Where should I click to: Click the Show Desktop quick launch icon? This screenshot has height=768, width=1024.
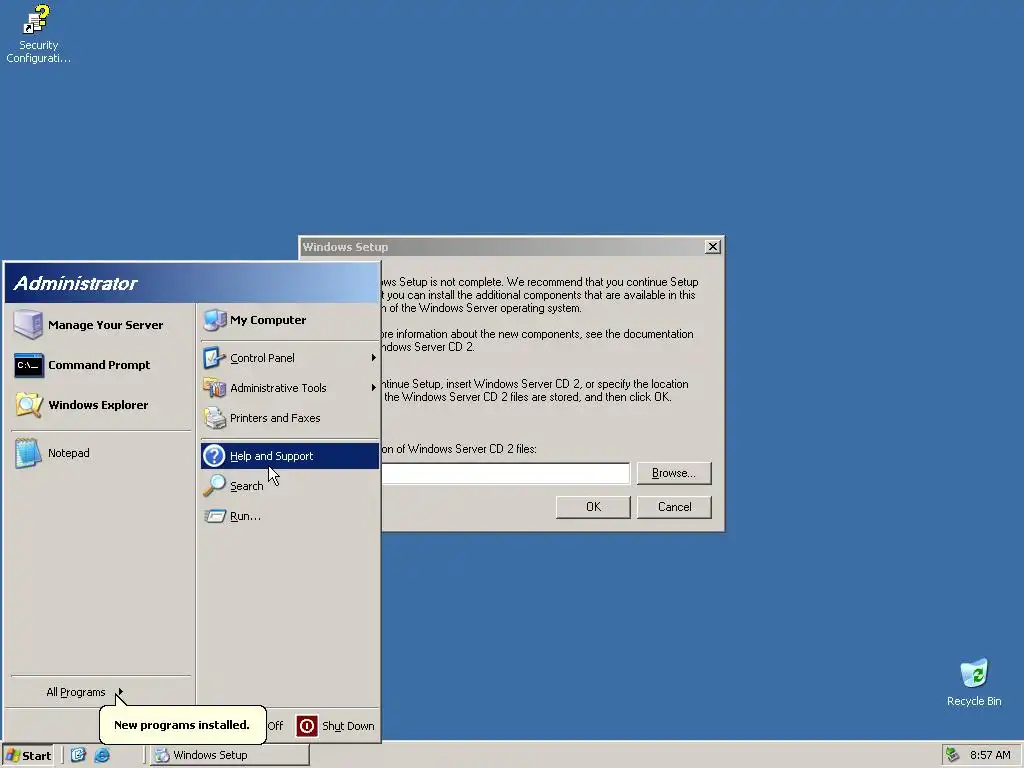click(x=78, y=755)
